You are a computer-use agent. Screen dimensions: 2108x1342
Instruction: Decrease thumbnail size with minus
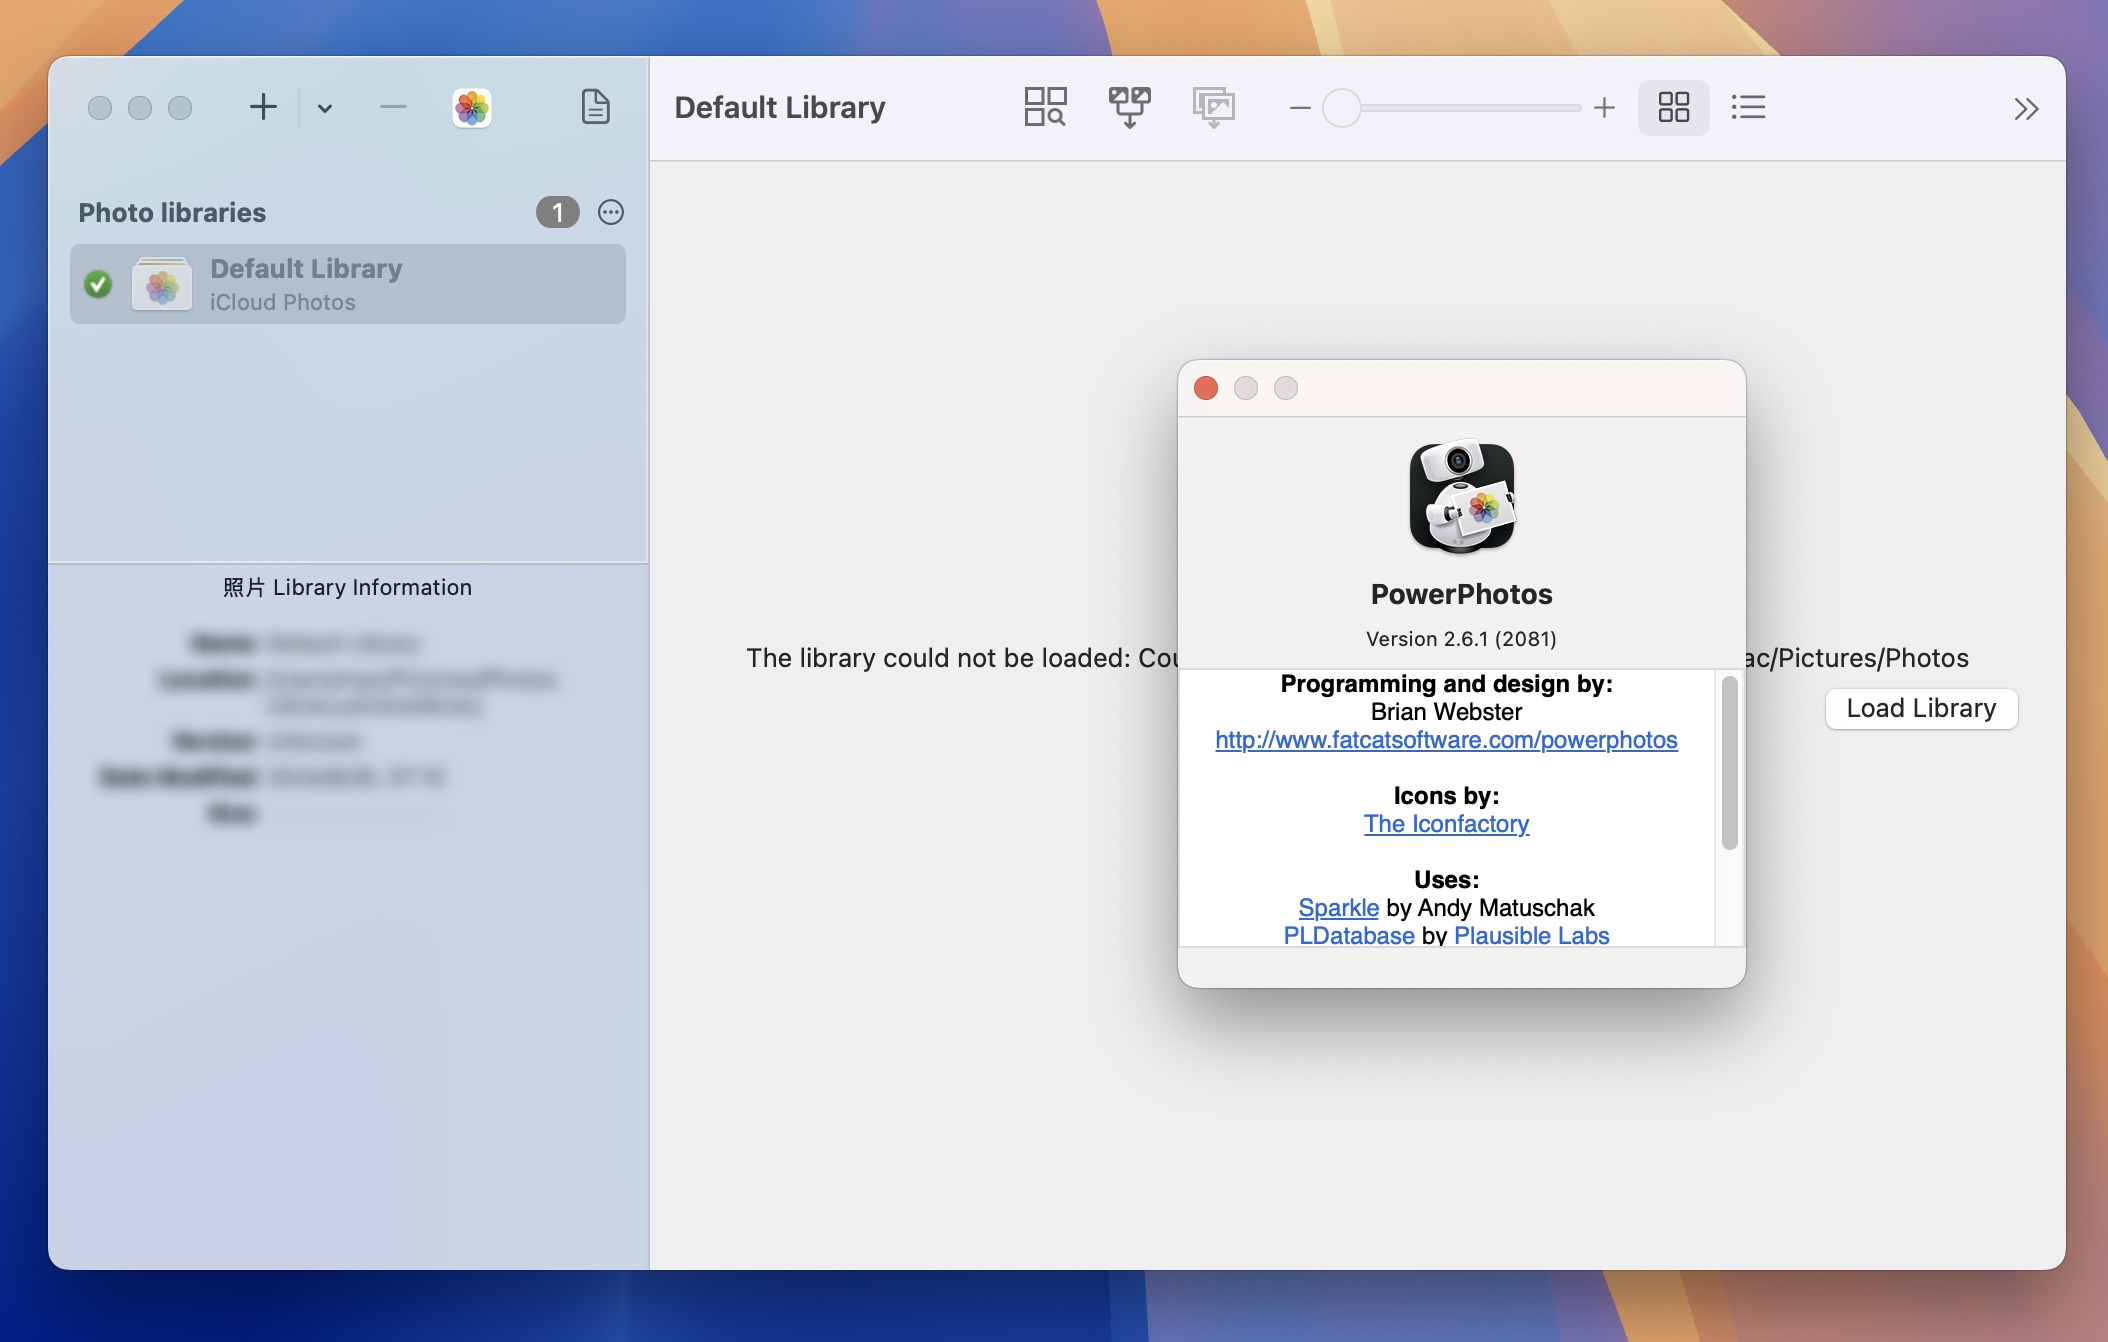click(1300, 108)
